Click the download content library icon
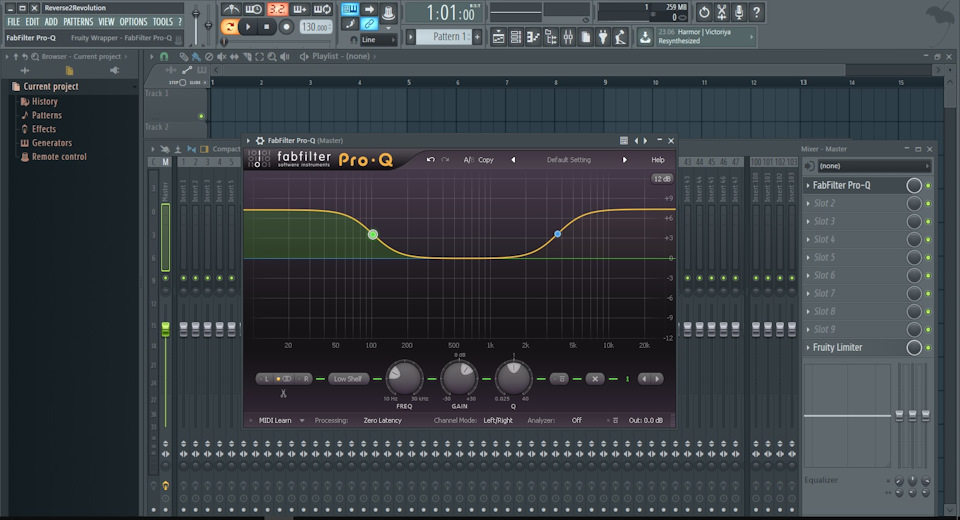The width and height of the screenshot is (960, 520). pyautogui.click(x=645, y=37)
